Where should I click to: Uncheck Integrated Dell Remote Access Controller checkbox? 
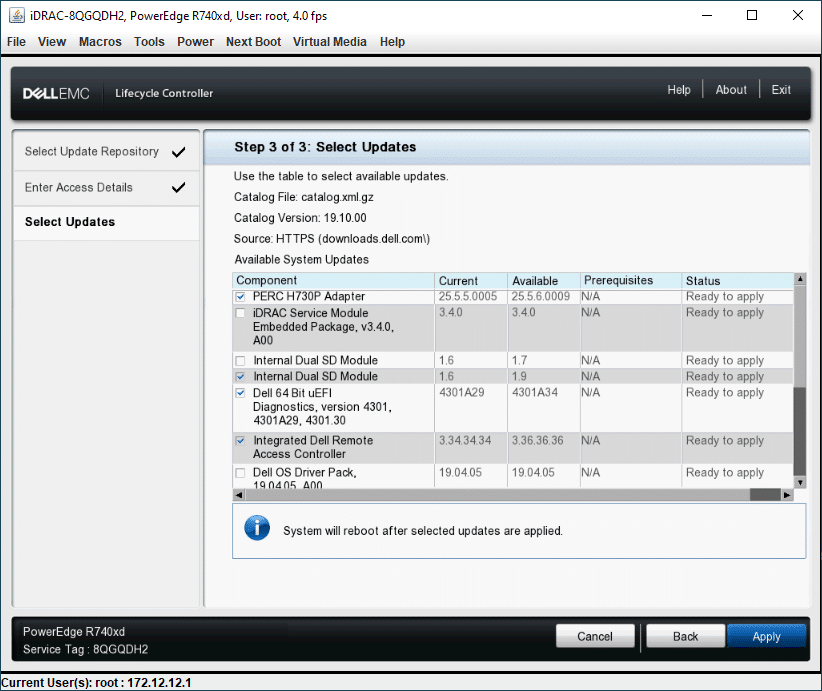point(240,440)
